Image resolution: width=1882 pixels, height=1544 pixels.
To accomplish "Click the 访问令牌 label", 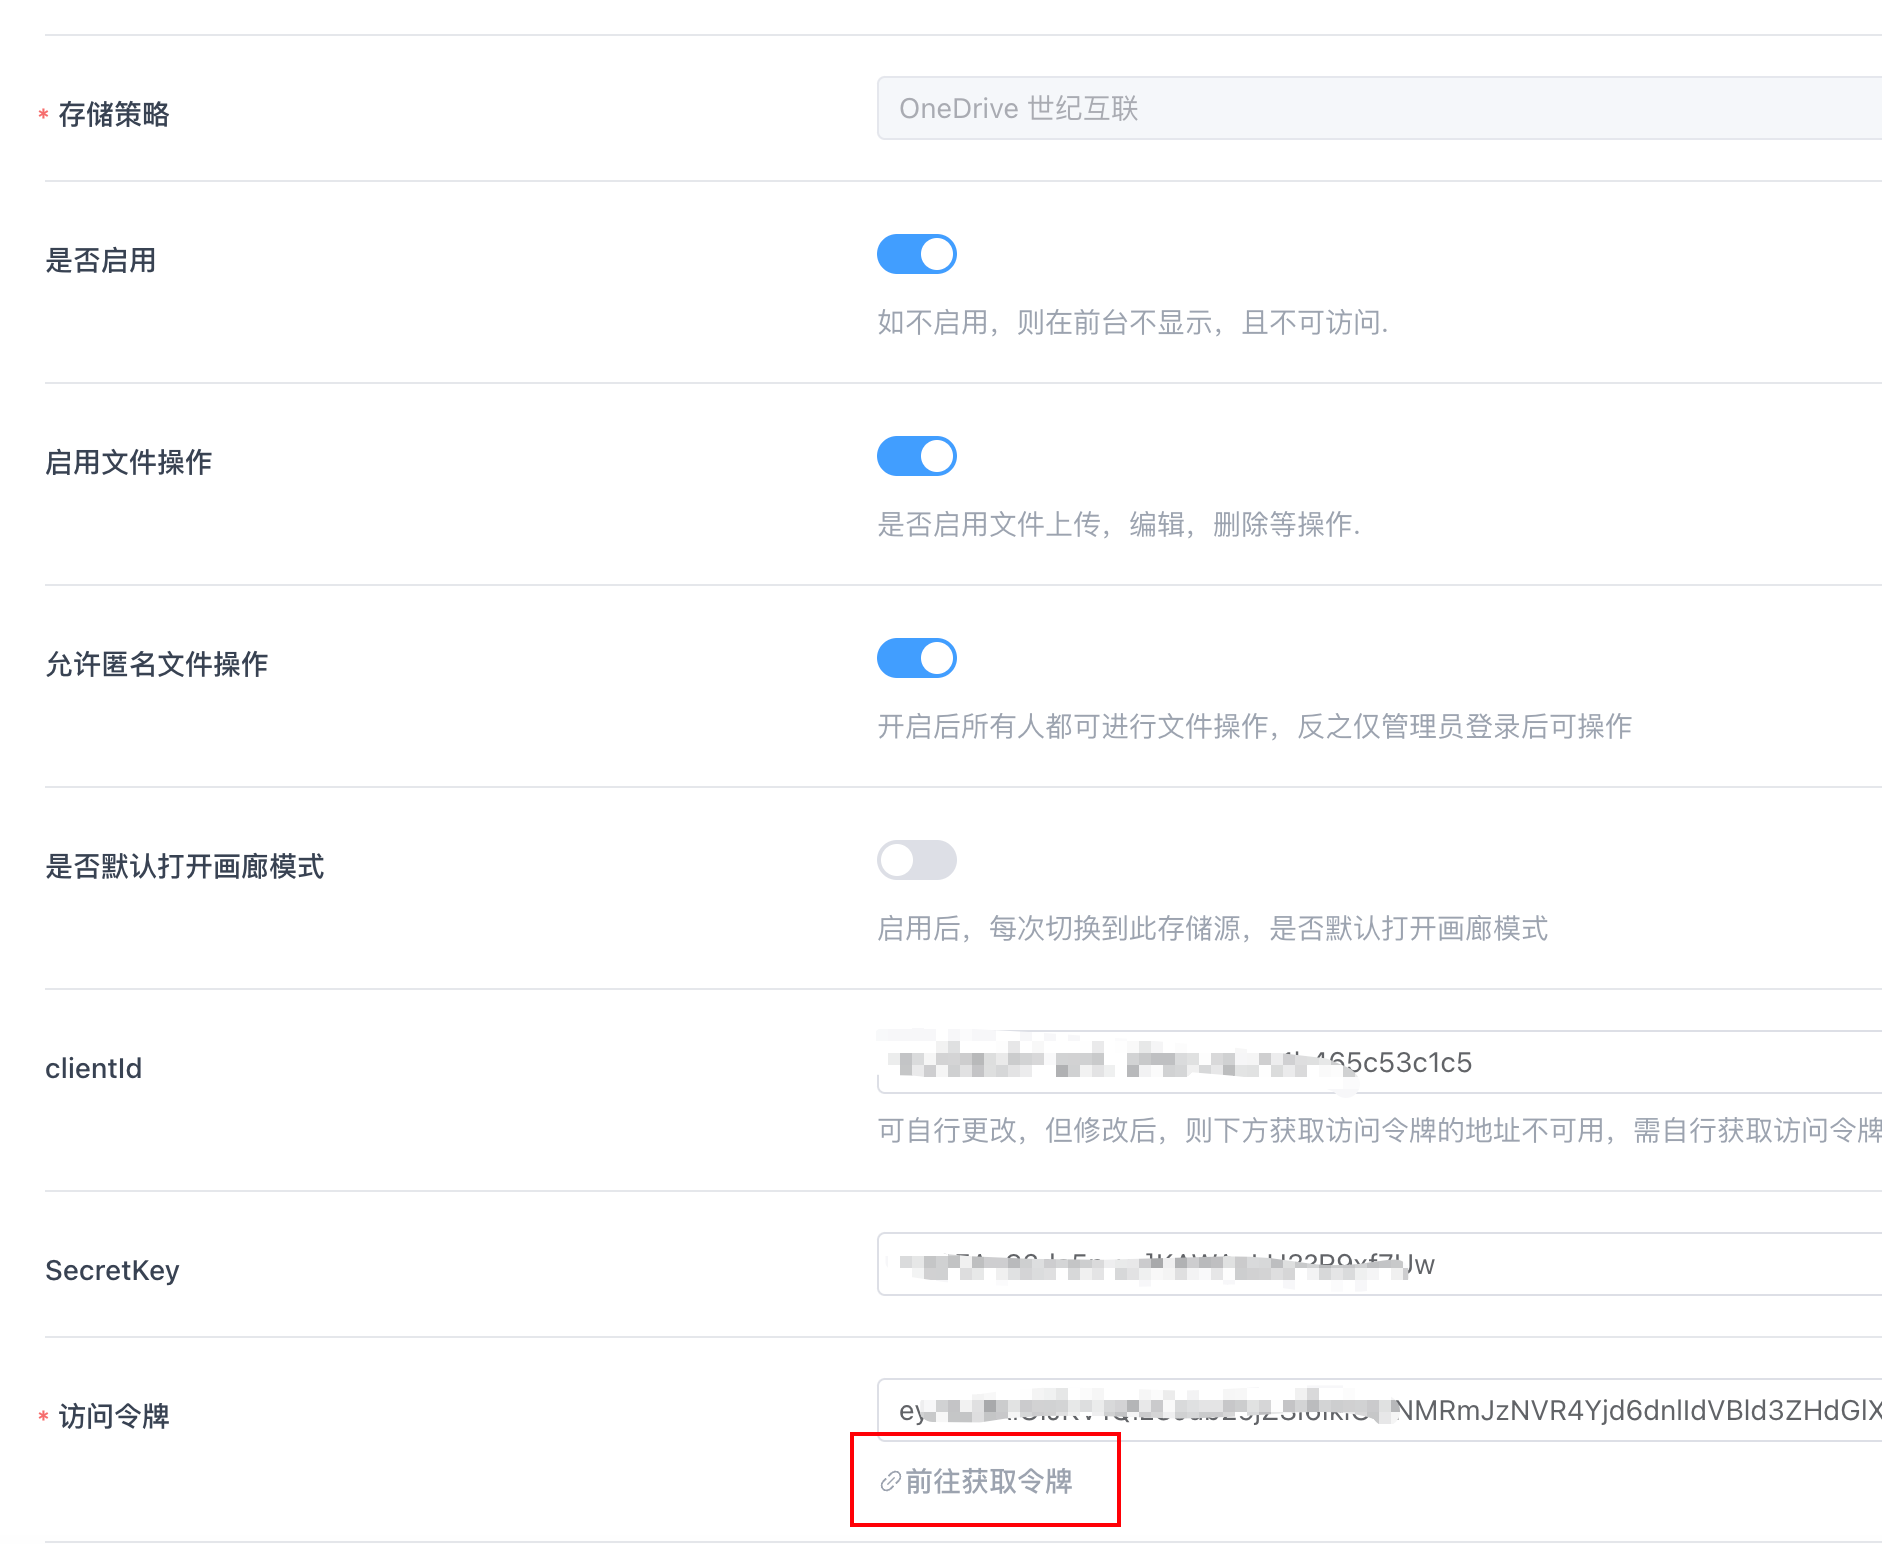I will [x=114, y=1416].
